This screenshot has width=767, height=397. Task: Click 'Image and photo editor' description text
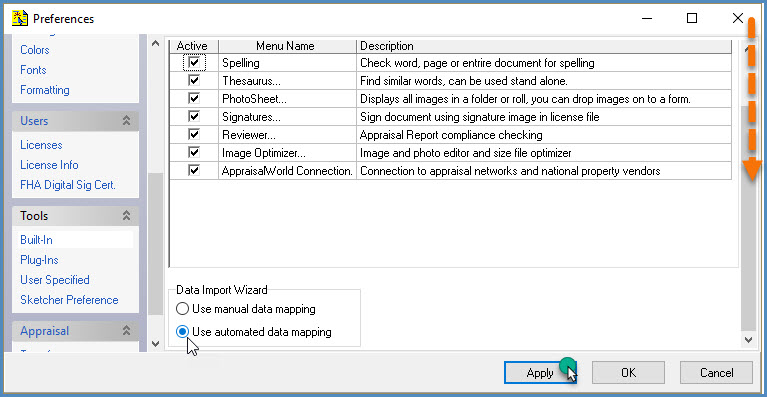(466, 153)
